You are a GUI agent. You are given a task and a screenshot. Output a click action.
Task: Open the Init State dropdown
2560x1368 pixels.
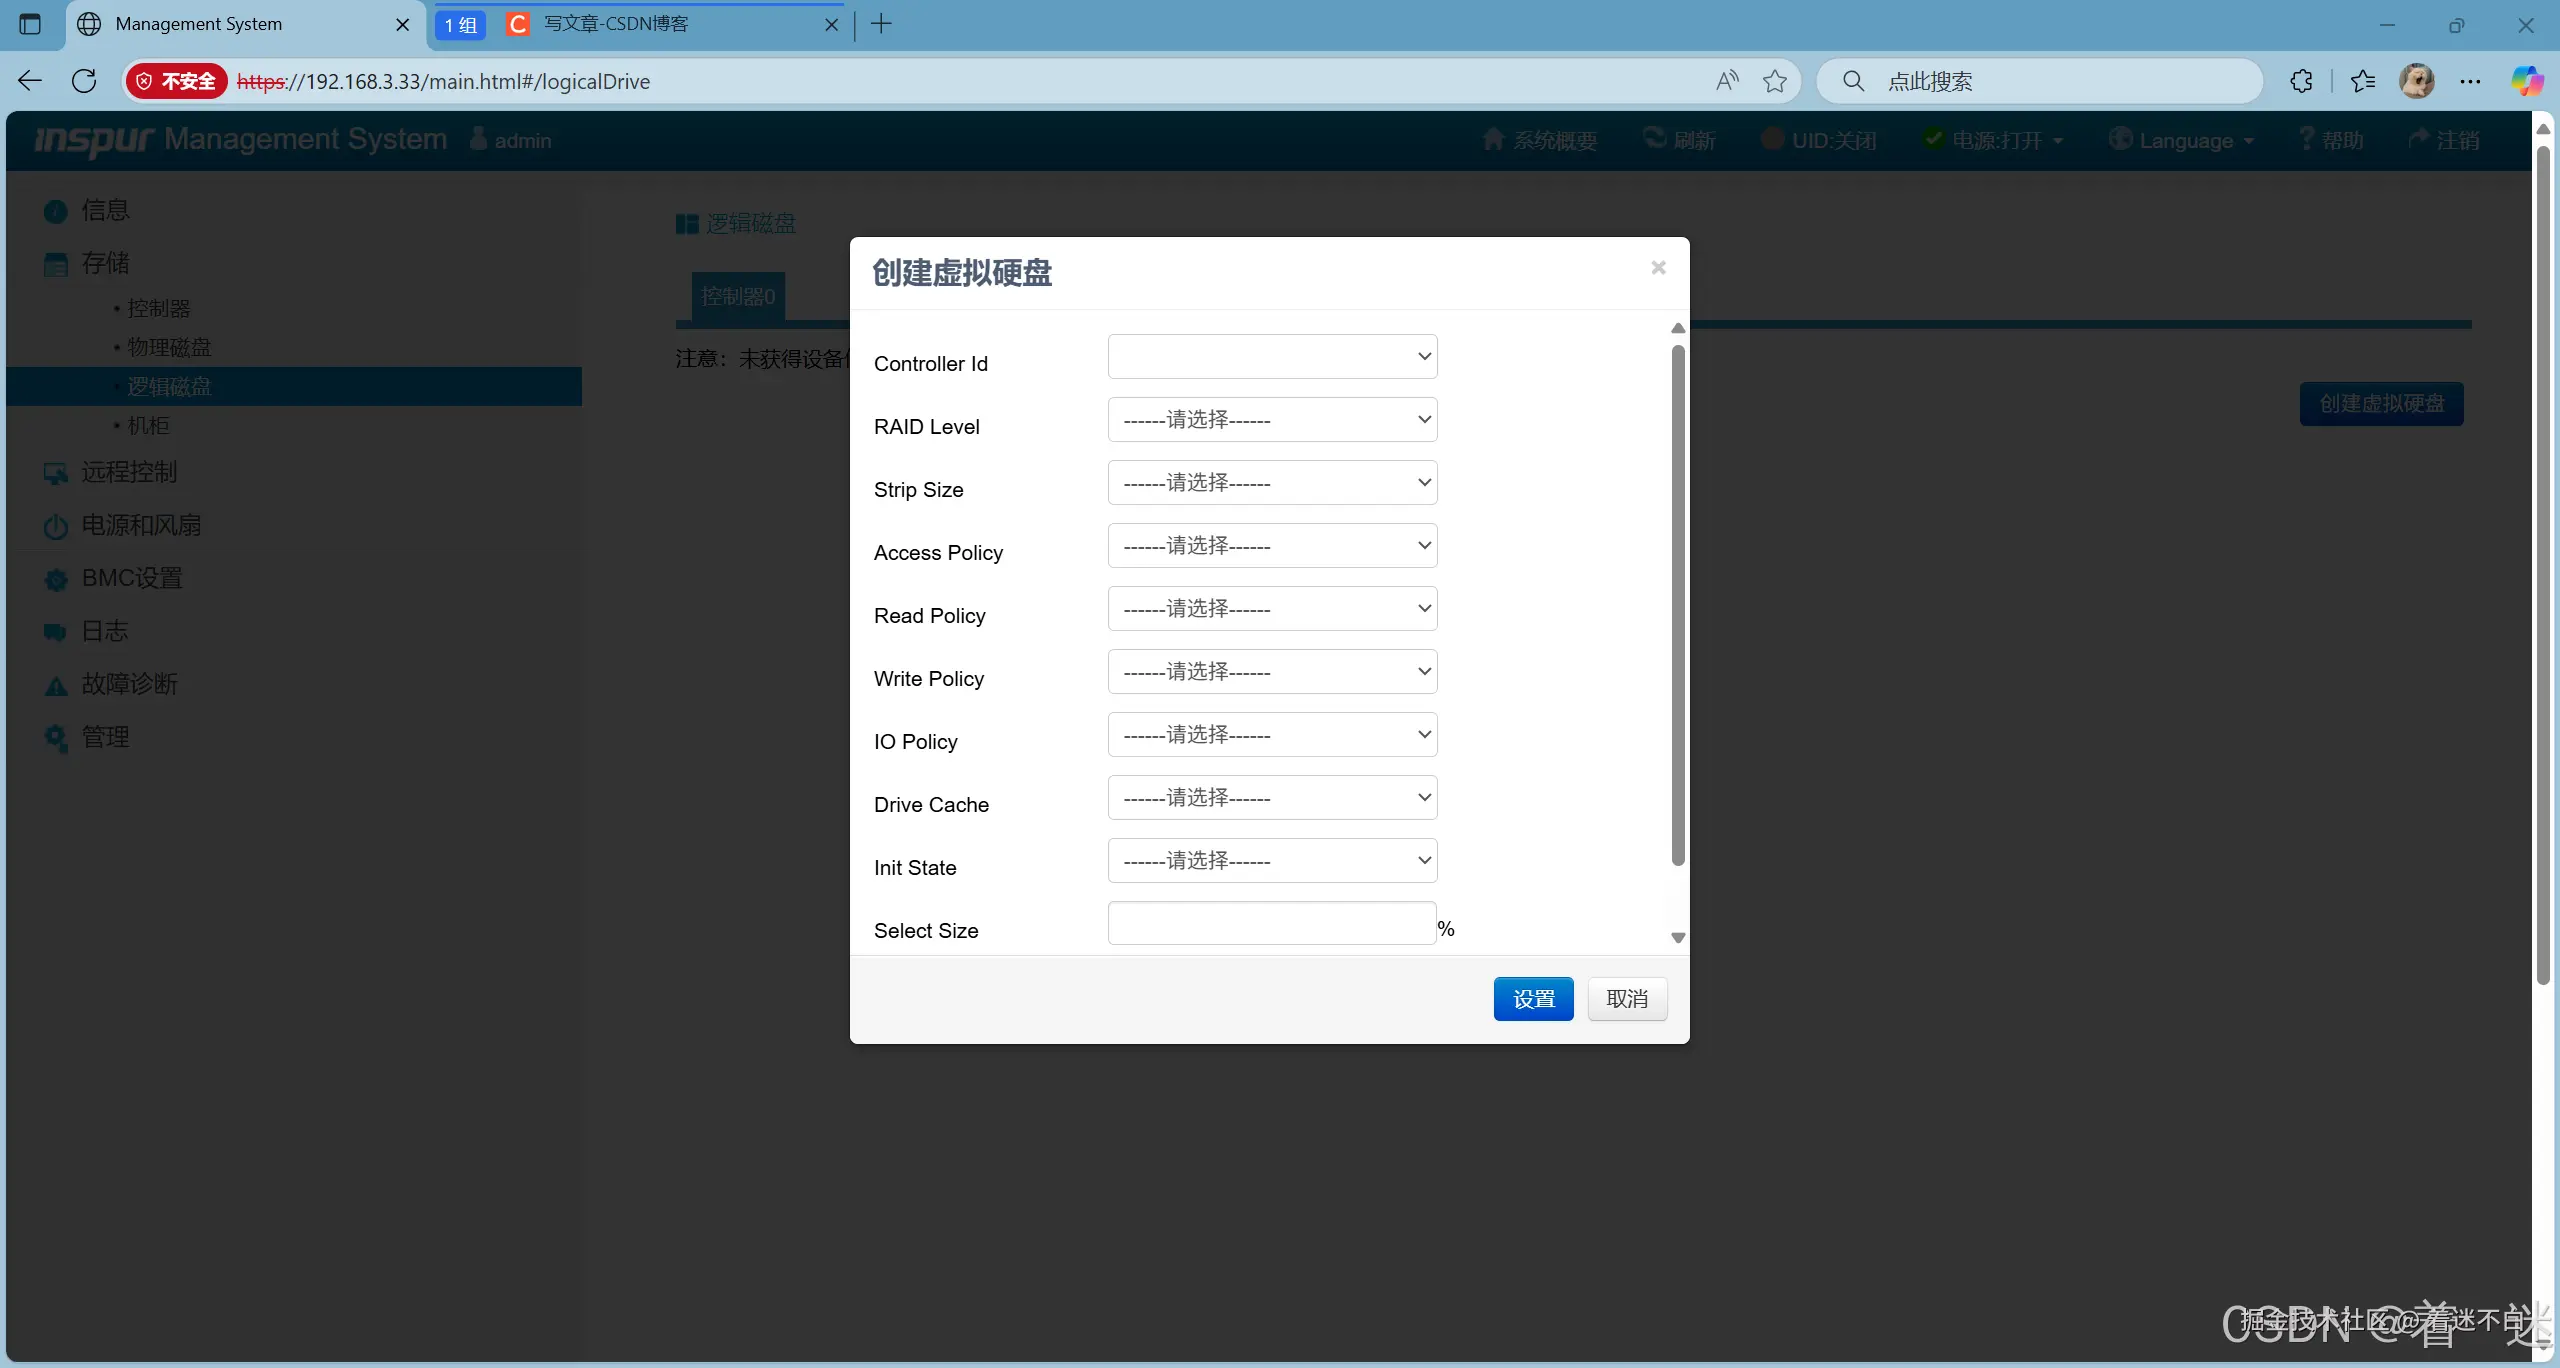click(1272, 861)
